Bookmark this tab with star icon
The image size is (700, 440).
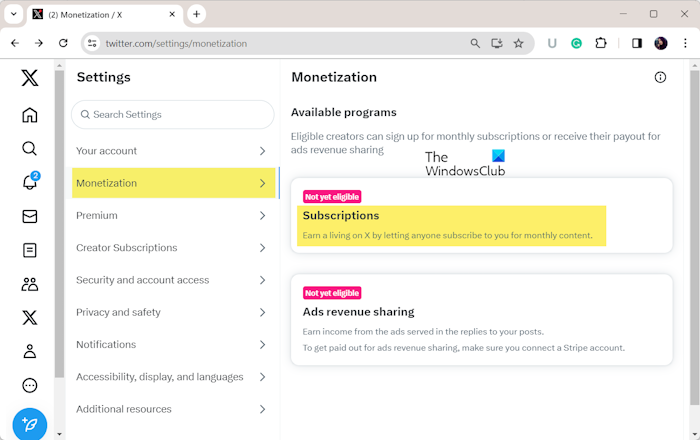coord(519,44)
